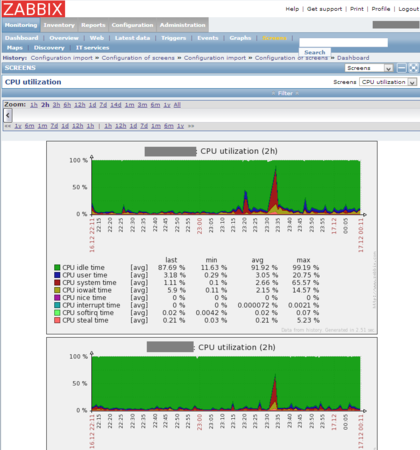Click the dash icon beside fullscreen icon
Image resolution: width=420 pixels, height=450 pixels.
402,68
